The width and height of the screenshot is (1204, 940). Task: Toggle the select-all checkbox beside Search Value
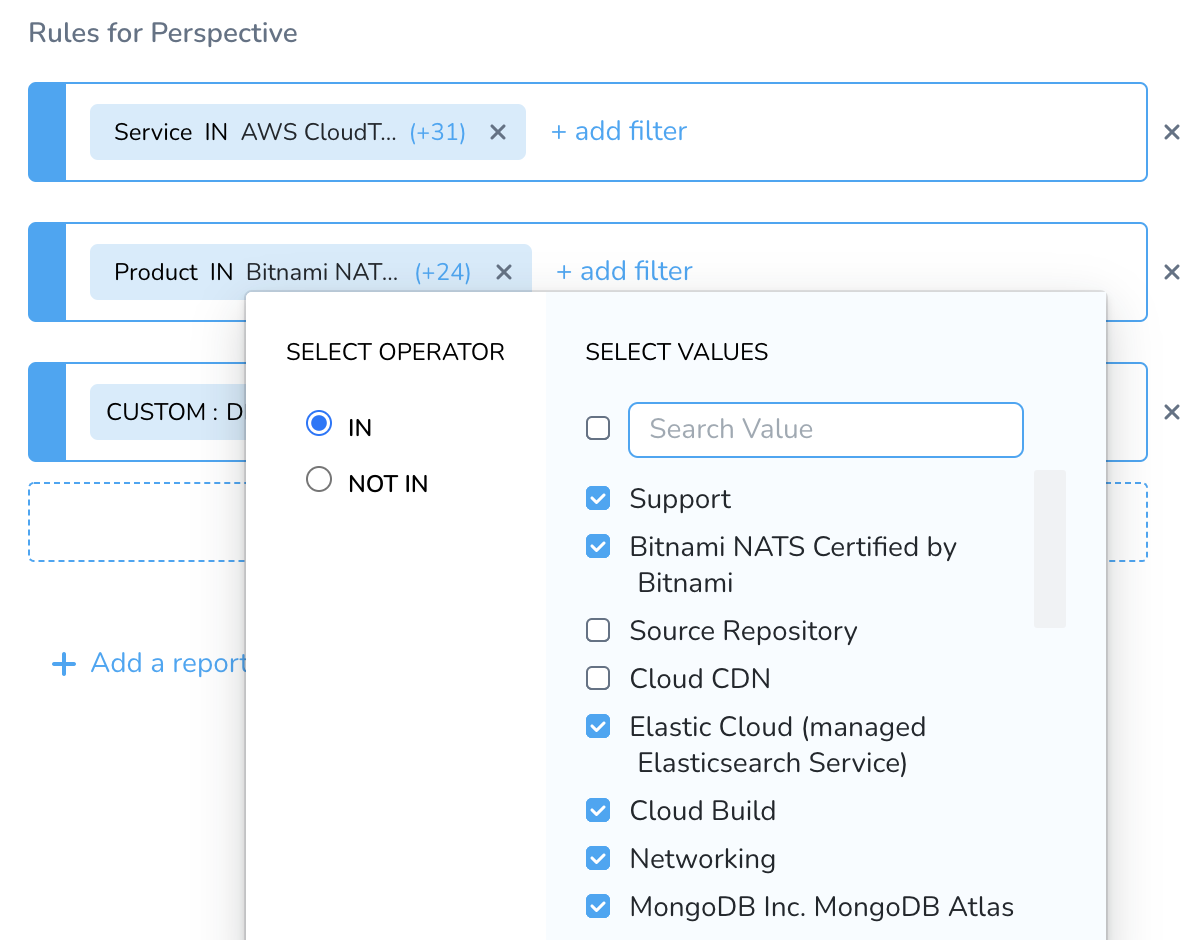pyautogui.click(x=598, y=429)
